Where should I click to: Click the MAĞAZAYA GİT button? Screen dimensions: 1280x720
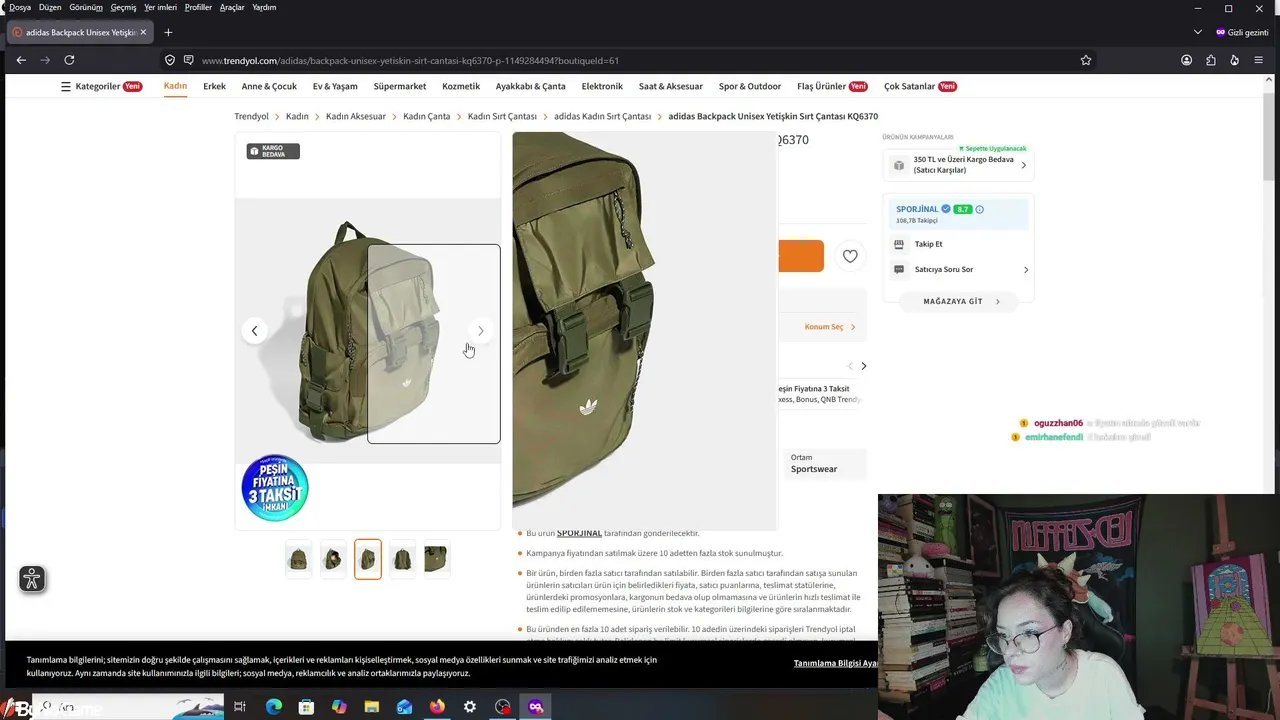point(958,301)
